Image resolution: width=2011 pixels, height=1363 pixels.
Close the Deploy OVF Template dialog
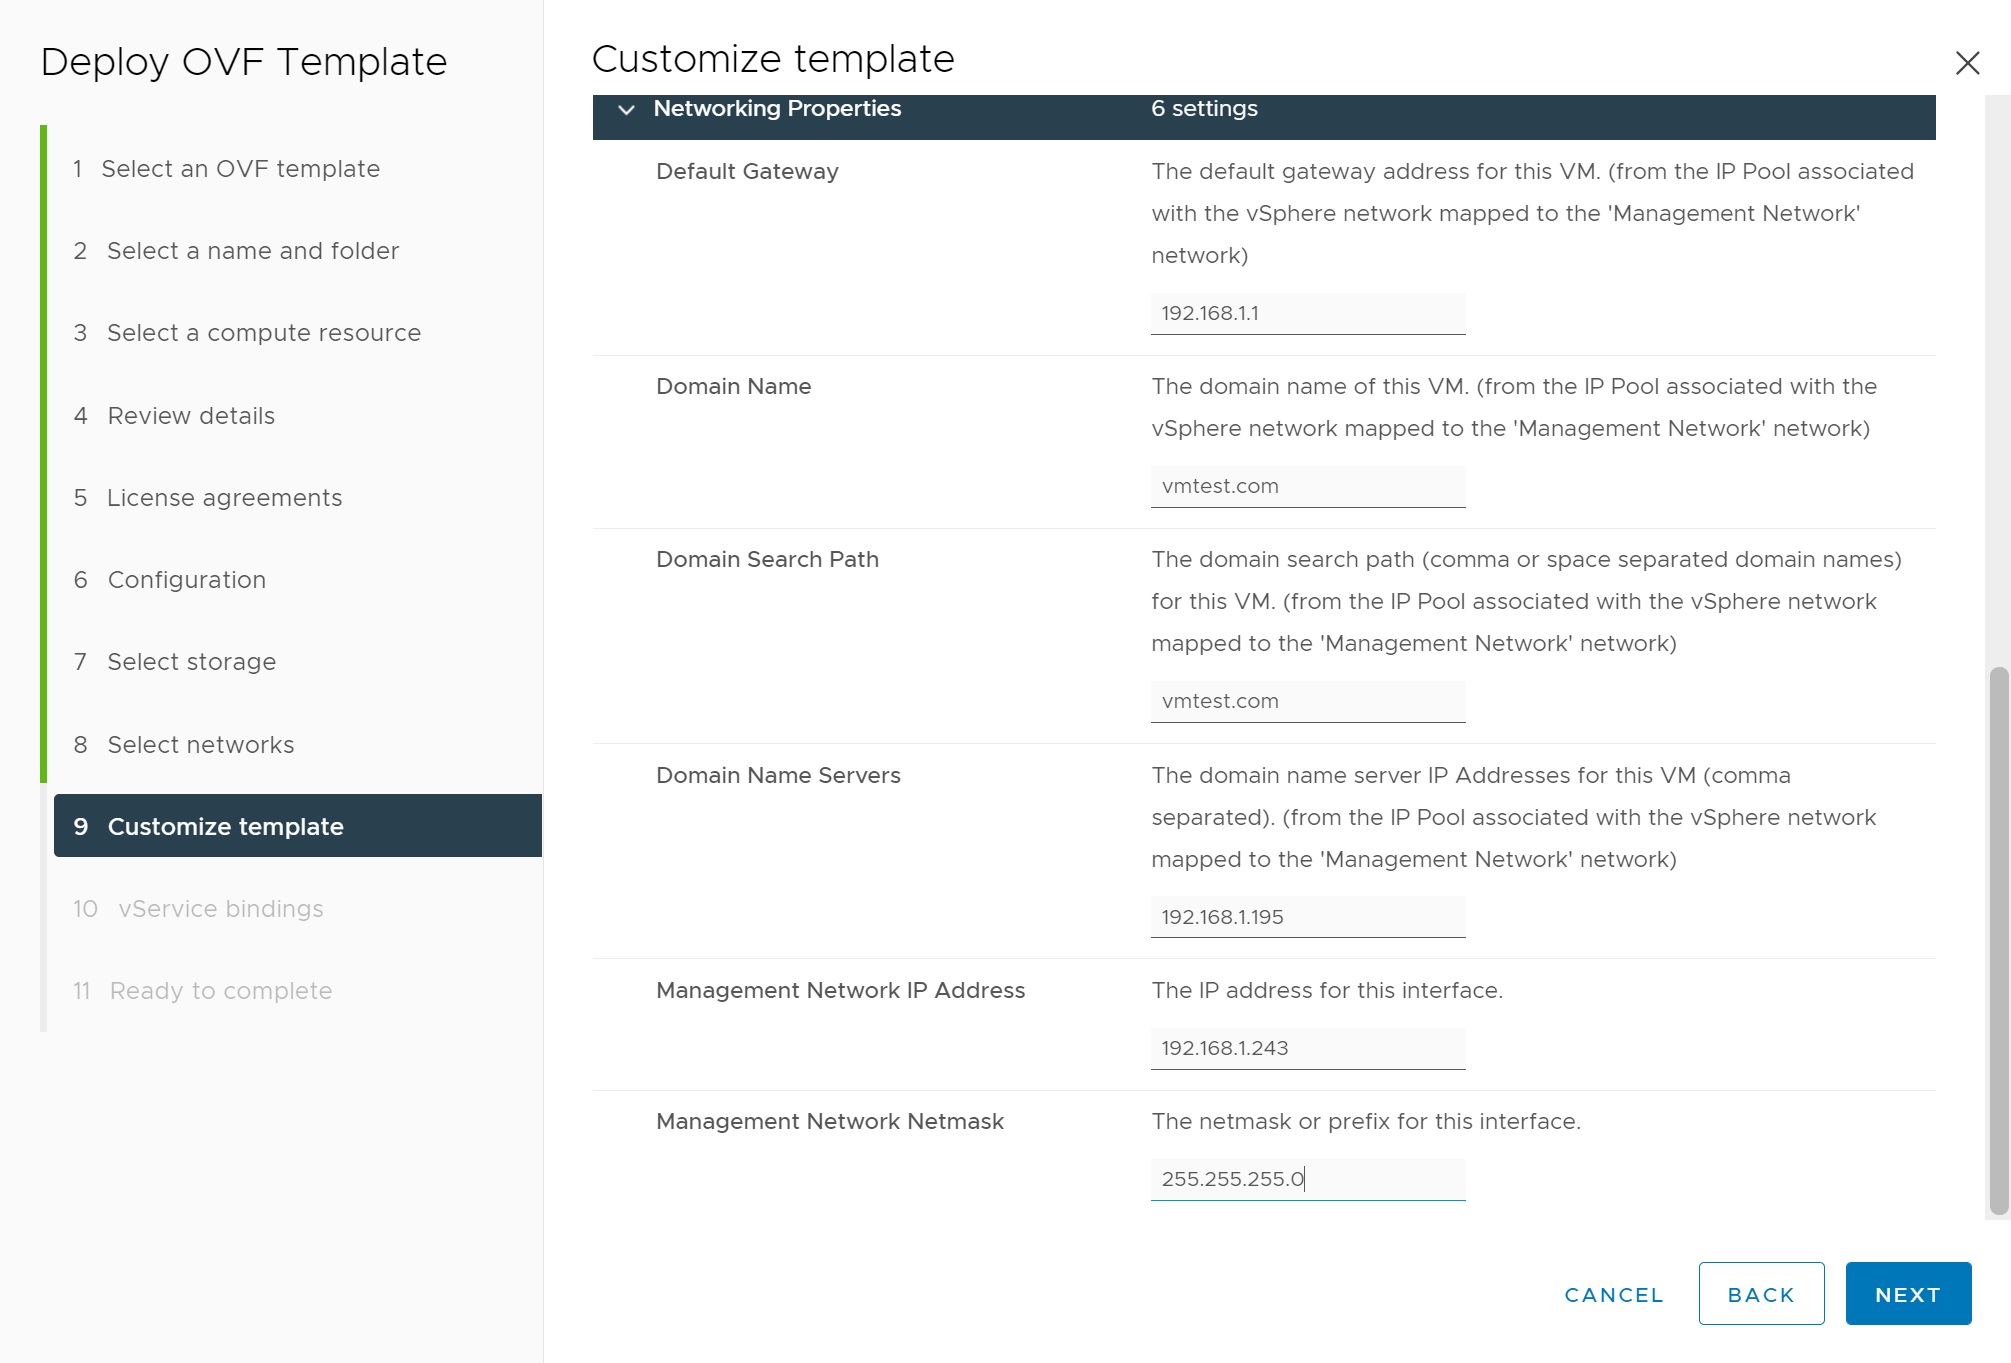pyautogui.click(x=1966, y=63)
